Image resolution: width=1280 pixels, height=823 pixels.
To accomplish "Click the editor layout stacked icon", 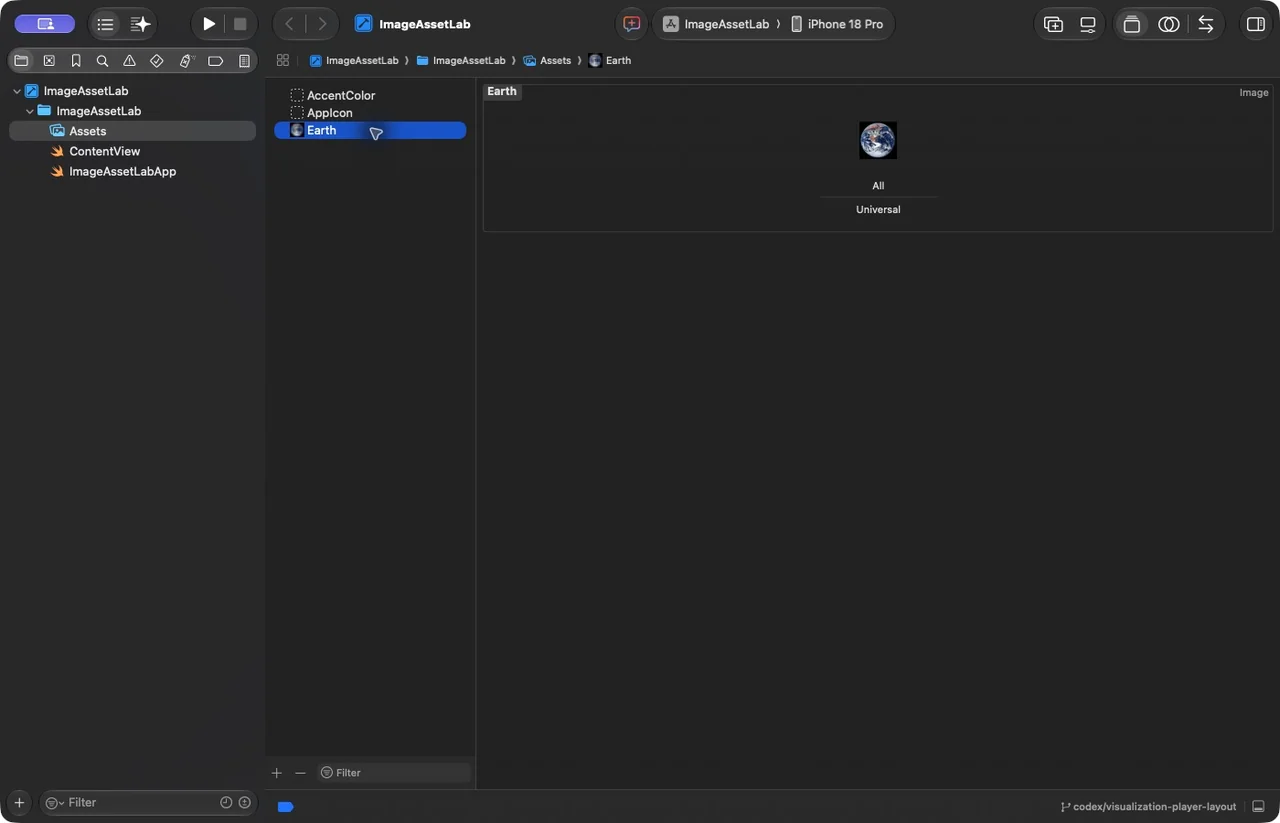I will pyautogui.click(x=1132, y=24).
